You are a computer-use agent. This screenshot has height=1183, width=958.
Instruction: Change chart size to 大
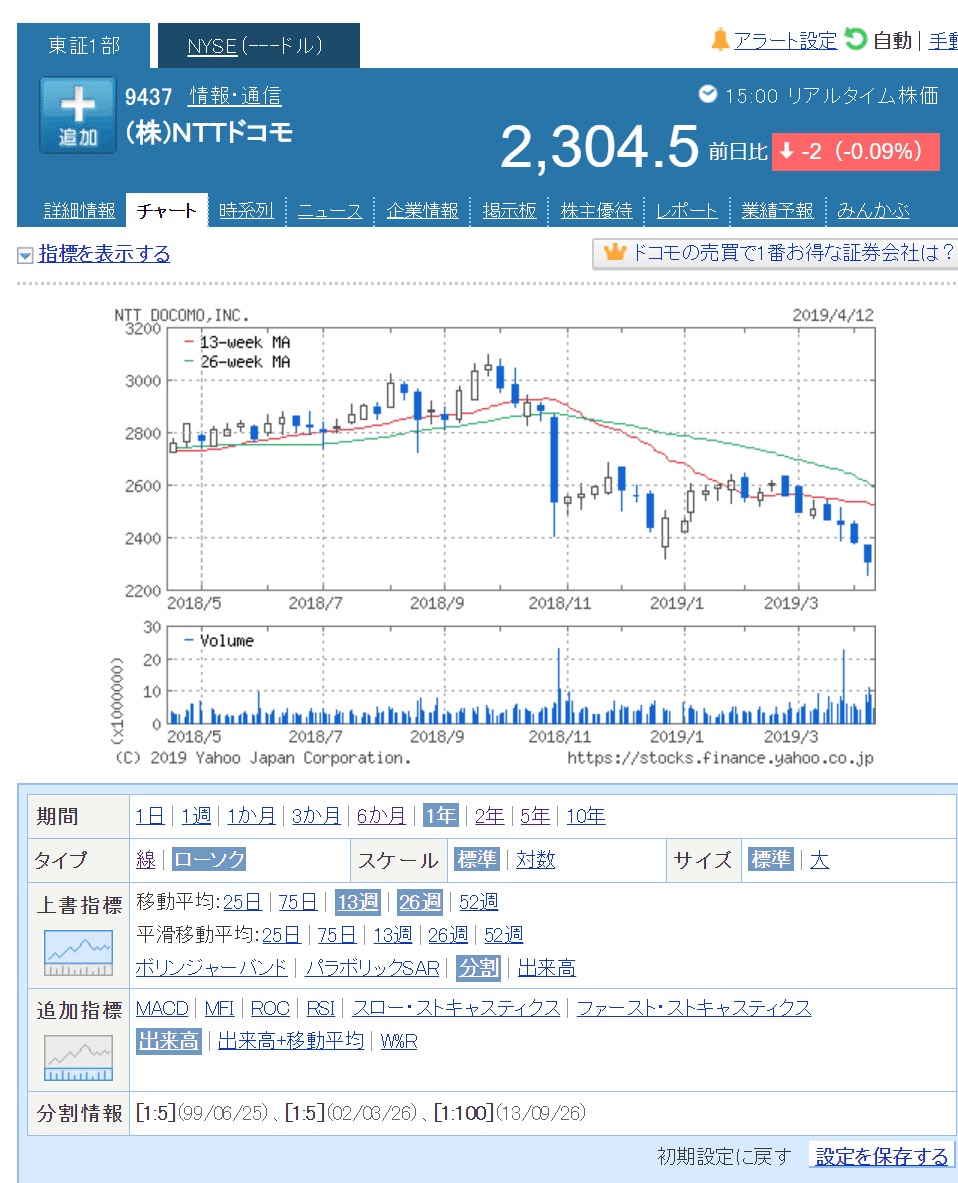click(x=819, y=860)
